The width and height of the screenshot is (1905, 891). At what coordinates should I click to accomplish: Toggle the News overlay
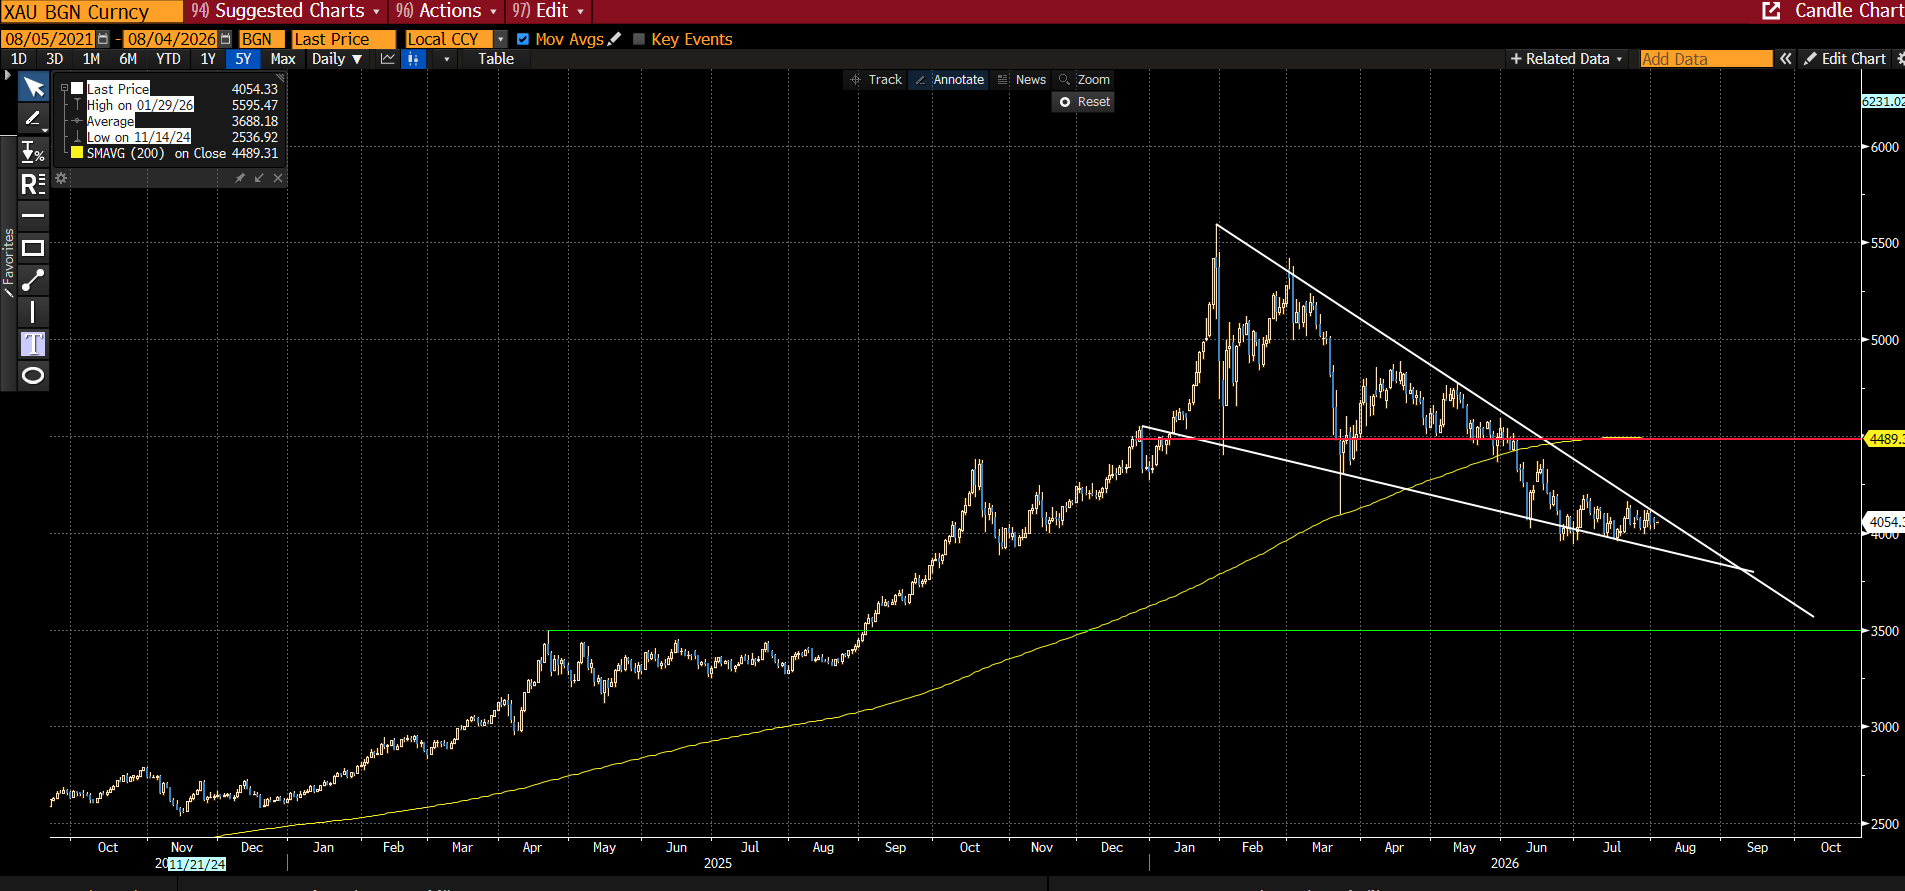[1021, 80]
